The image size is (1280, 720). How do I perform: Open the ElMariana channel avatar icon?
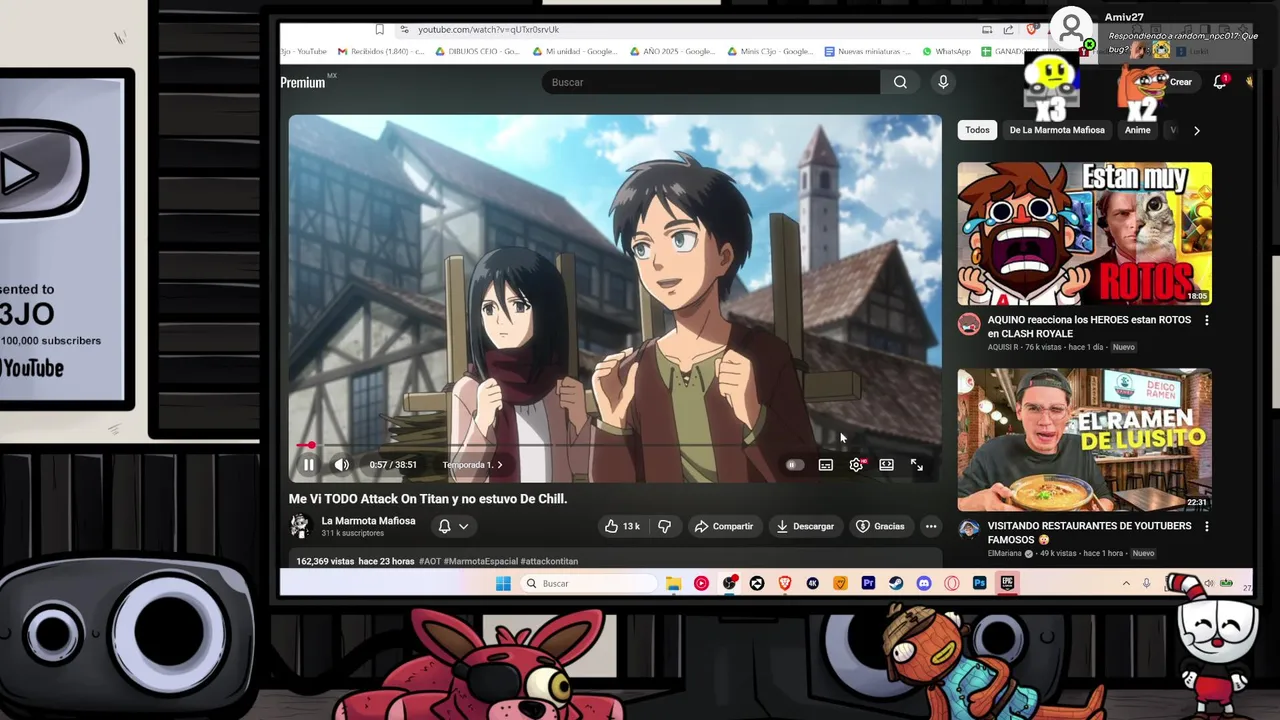(969, 529)
